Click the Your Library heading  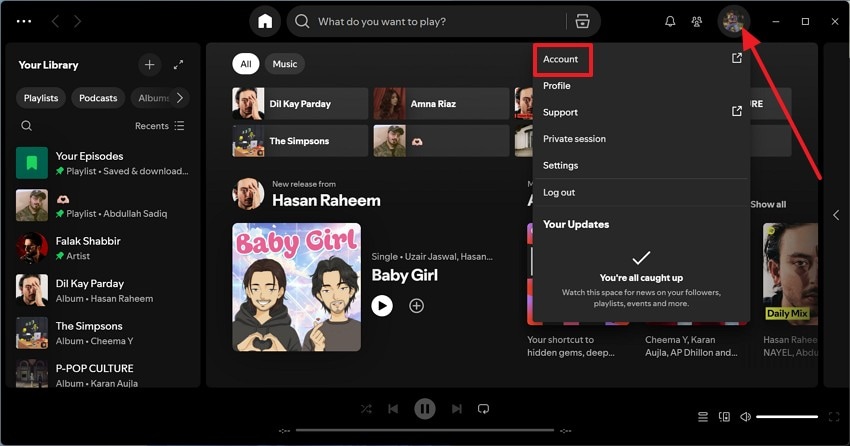coord(48,65)
